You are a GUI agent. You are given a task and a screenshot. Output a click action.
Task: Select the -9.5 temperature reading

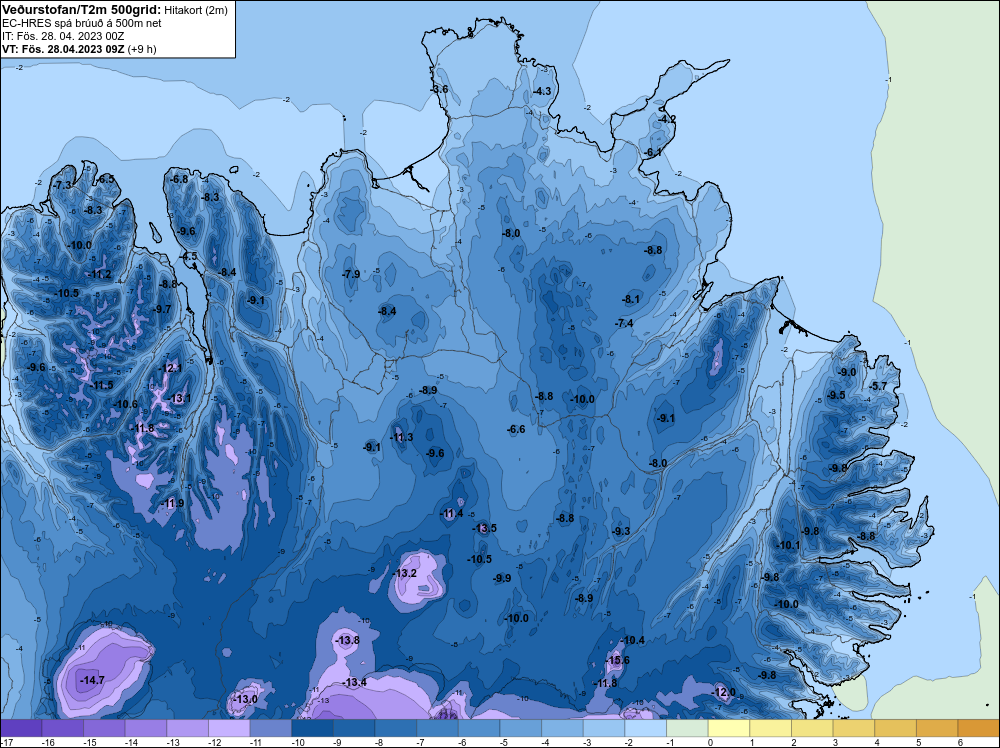(836, 395)
